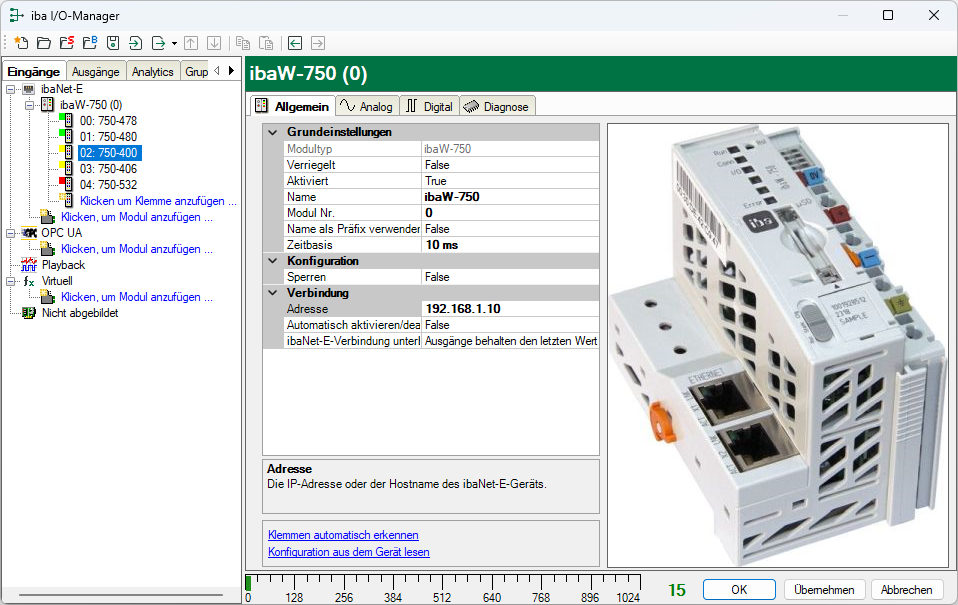Click 'Klicken um Klemme anzufügen' link
The height and width of the screenshot is (605, 958).
(x=158, y=201)
